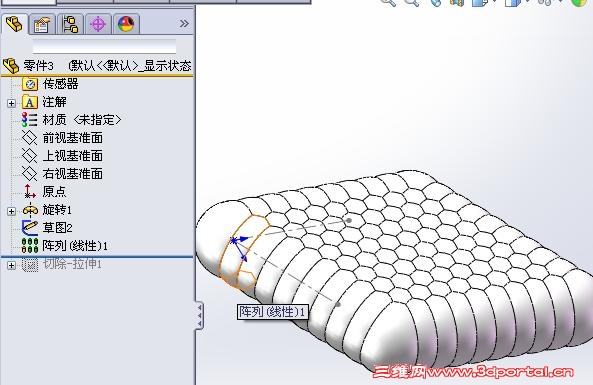Select the 原点 origin item

(x=45, y=192)
